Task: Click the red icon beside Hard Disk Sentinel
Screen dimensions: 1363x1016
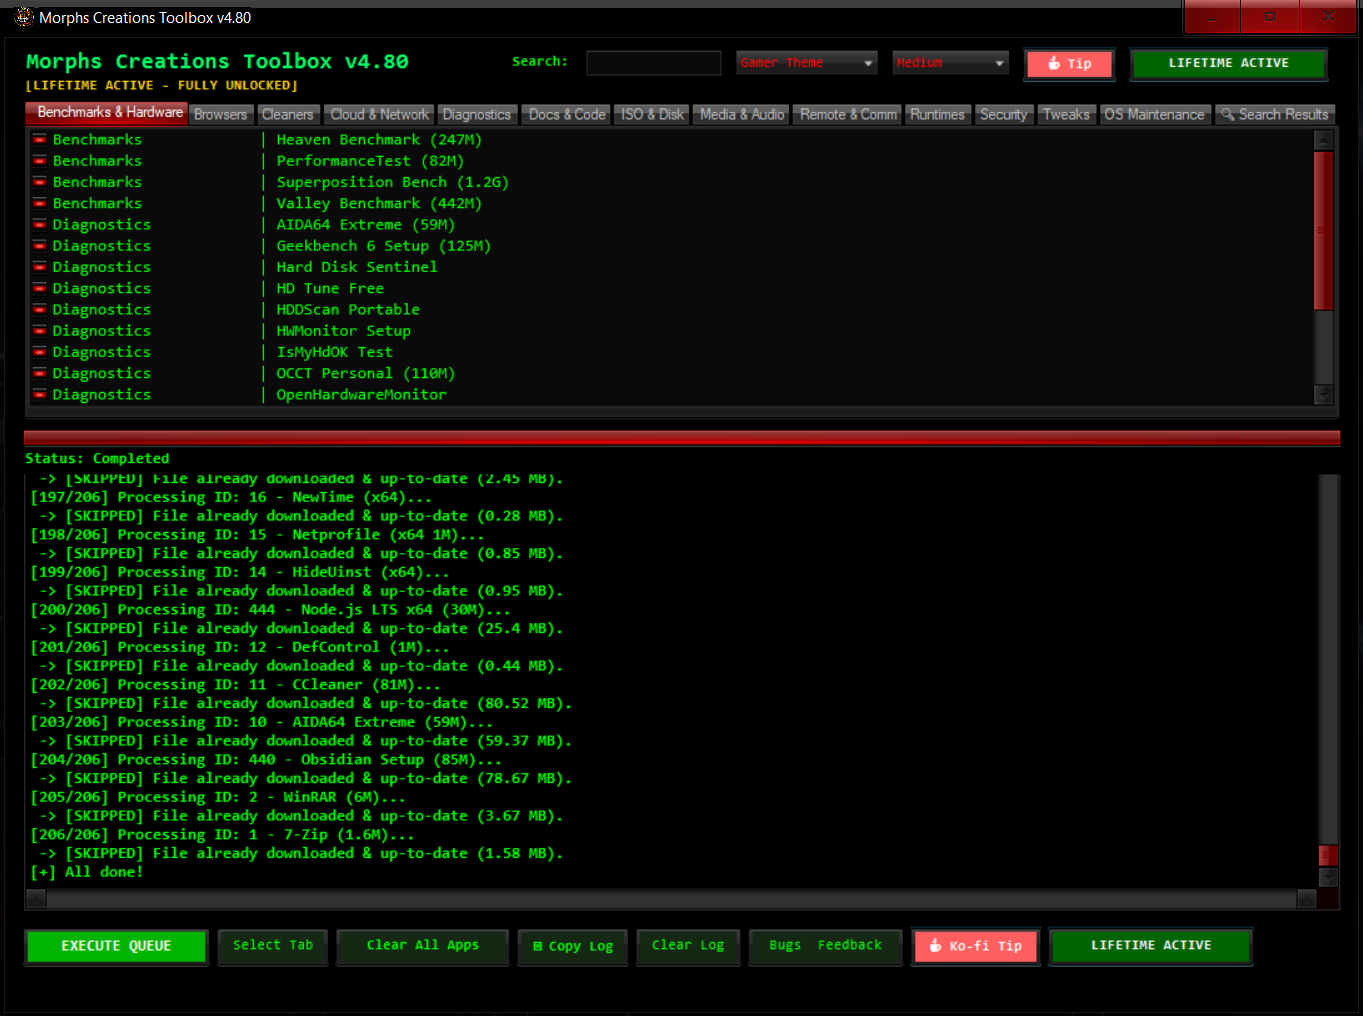Action: [40, 267]
